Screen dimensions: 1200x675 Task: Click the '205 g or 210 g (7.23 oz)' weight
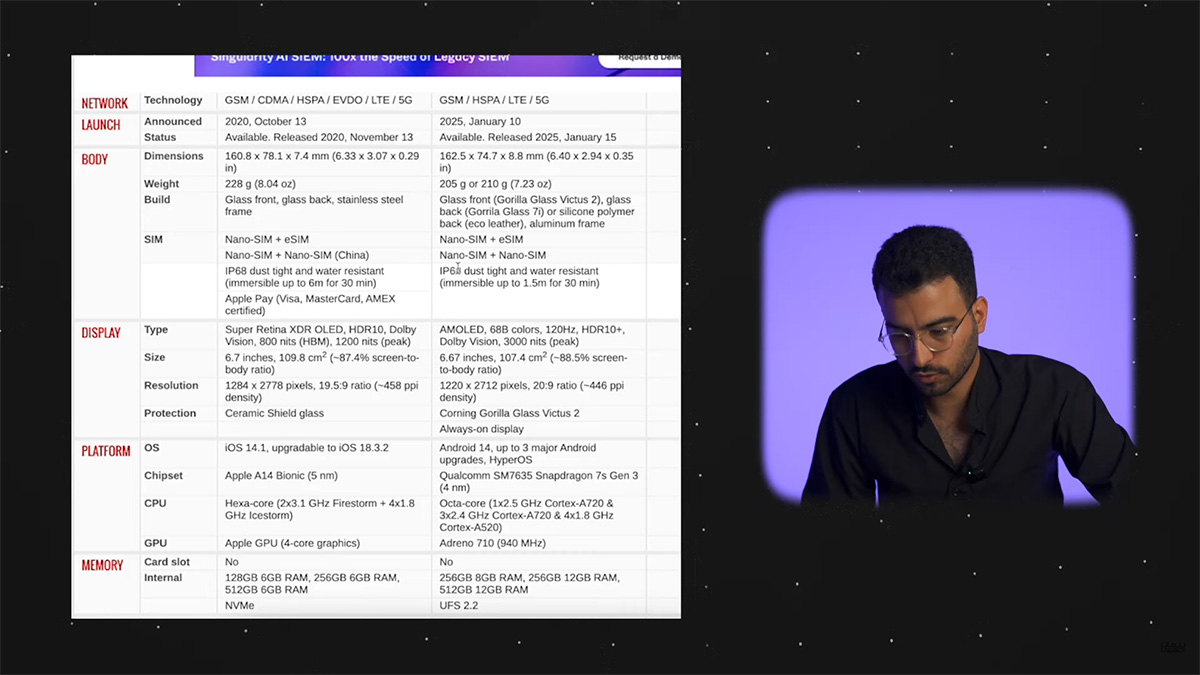pyautogui.click(x=496, y=184)
